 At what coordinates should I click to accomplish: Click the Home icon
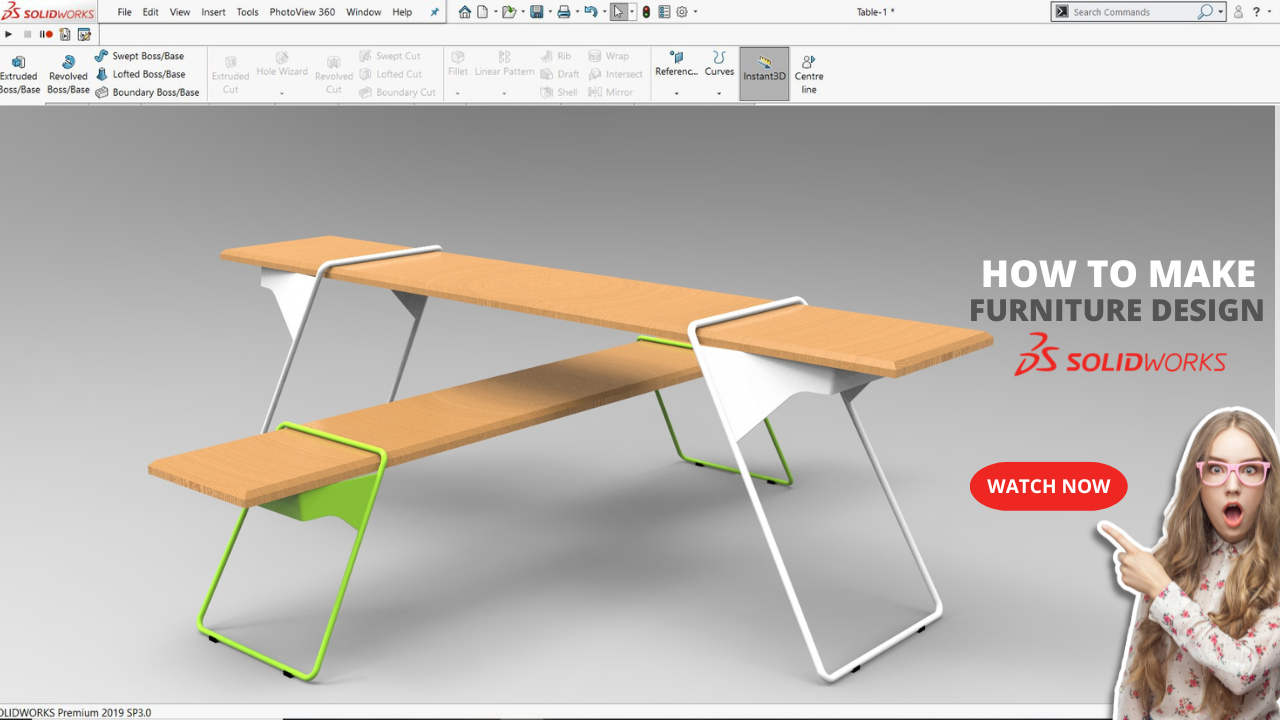pyautogui.click(x=465, y=12)
